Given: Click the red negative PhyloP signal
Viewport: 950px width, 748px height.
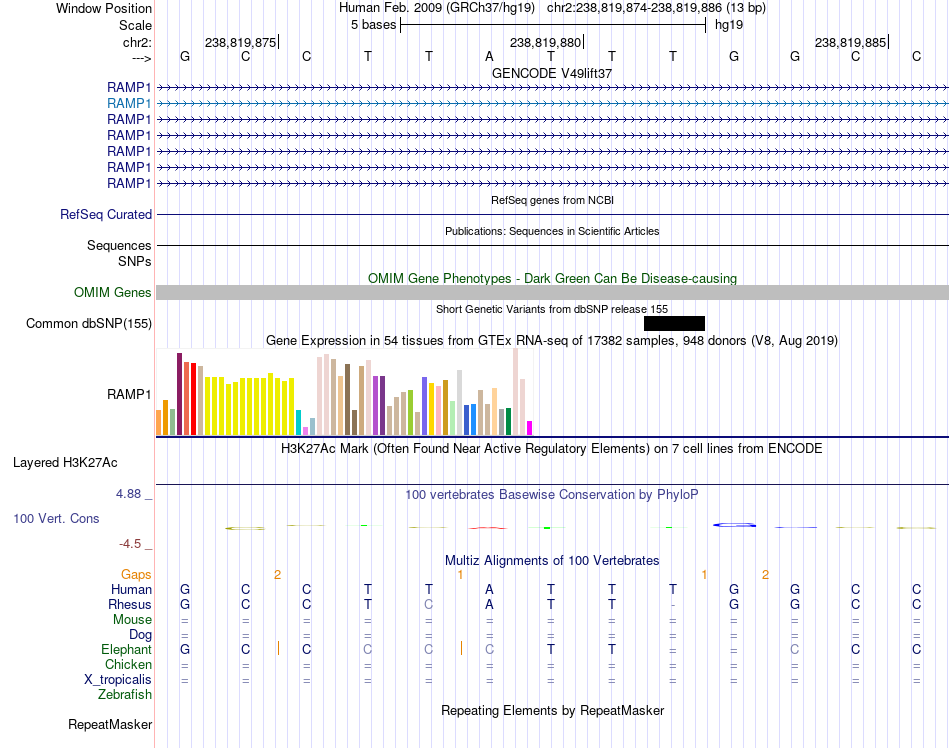Looking at the screenshot, I should pyautogui.click(x=488, y=528).
